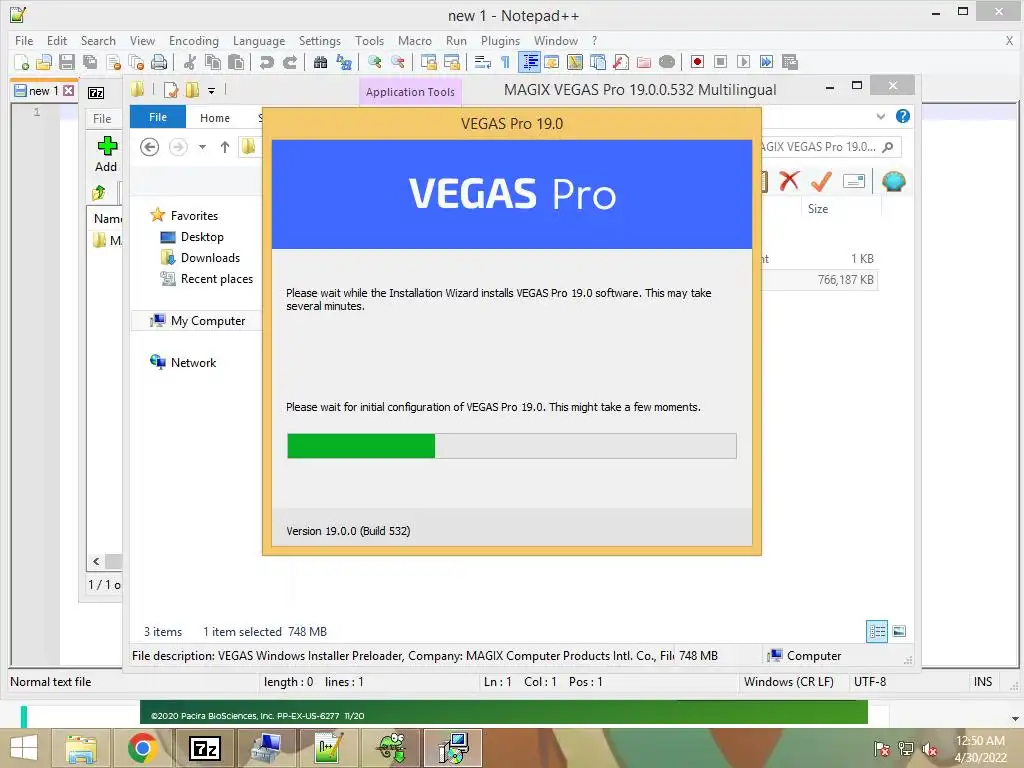Viewport: 1024px width, 768px height.
Task: Click the Close All icon in Notepad++ toolbar
Action: tap(136, 62)
